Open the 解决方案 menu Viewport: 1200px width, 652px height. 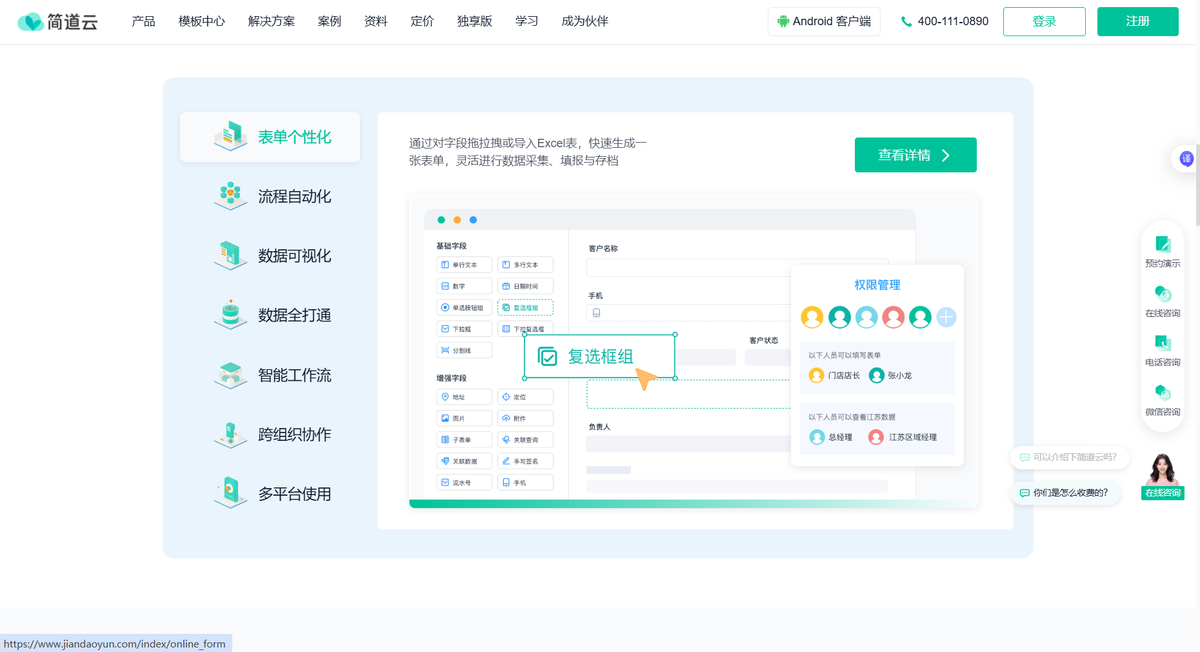(271, 21)
